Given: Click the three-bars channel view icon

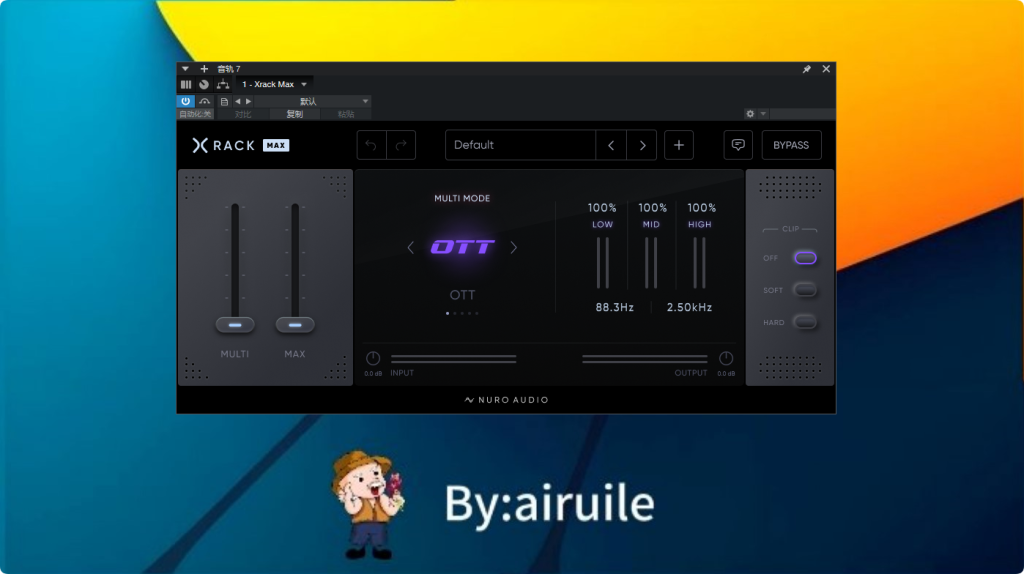Looking at the screenshot, I should (x=186, y=84).
